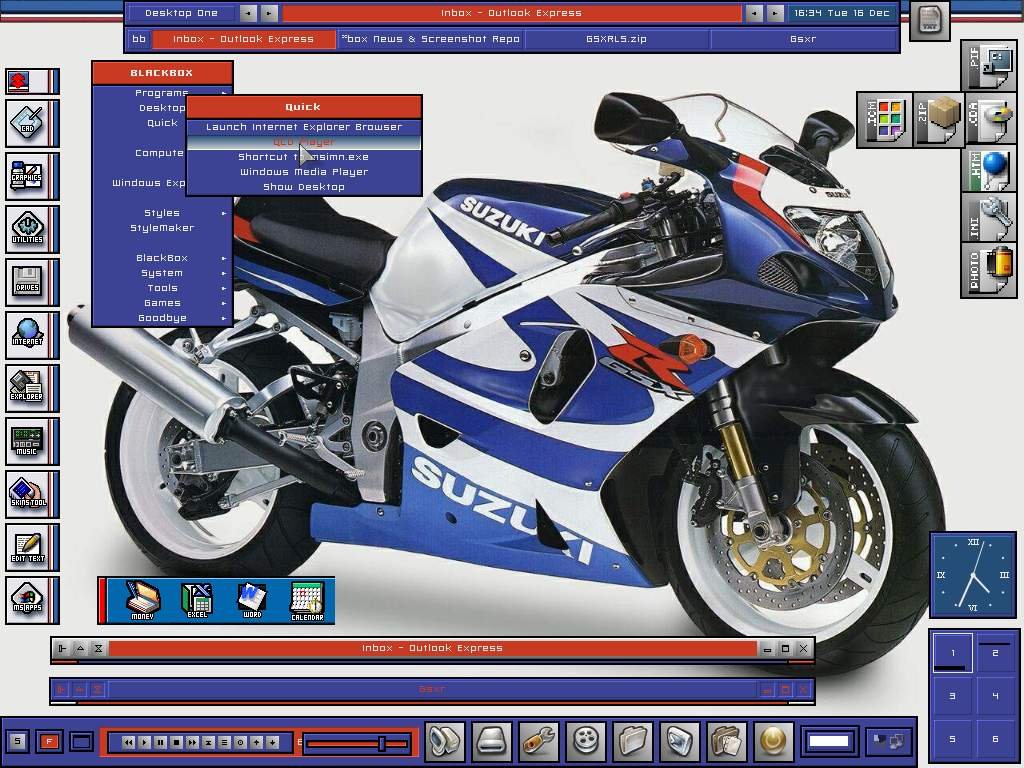The image size is (1024, 768).
Task: Launch Excel from the shortcut bar
Action: (x=197, y=600)
